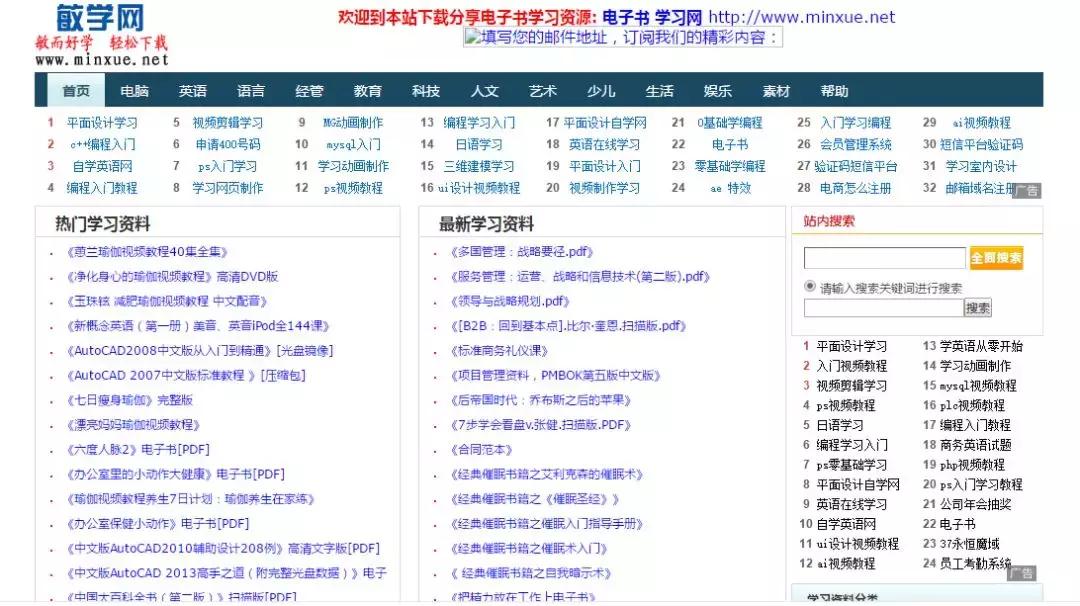Open the 帮助 menu item
Image resolution: width=1080 pixels, height=606 pixels.
pyautogui.click(x=835, y=90)
